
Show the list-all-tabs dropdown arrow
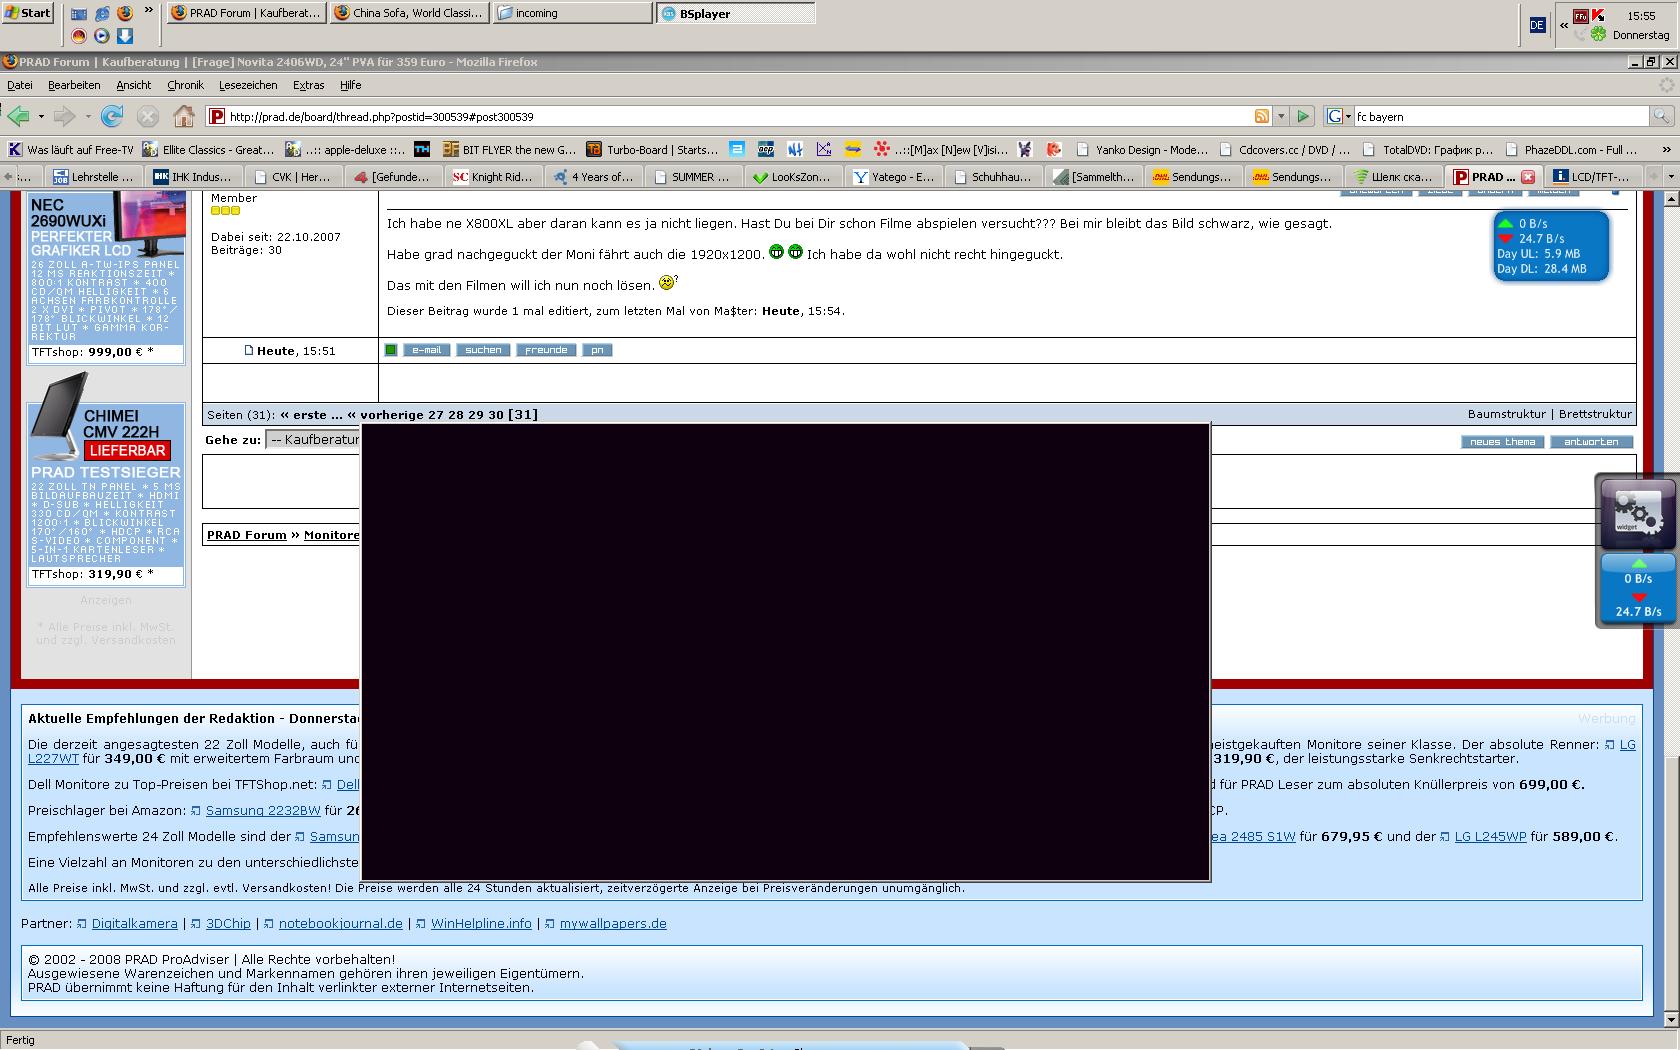tap(1654, 177)
